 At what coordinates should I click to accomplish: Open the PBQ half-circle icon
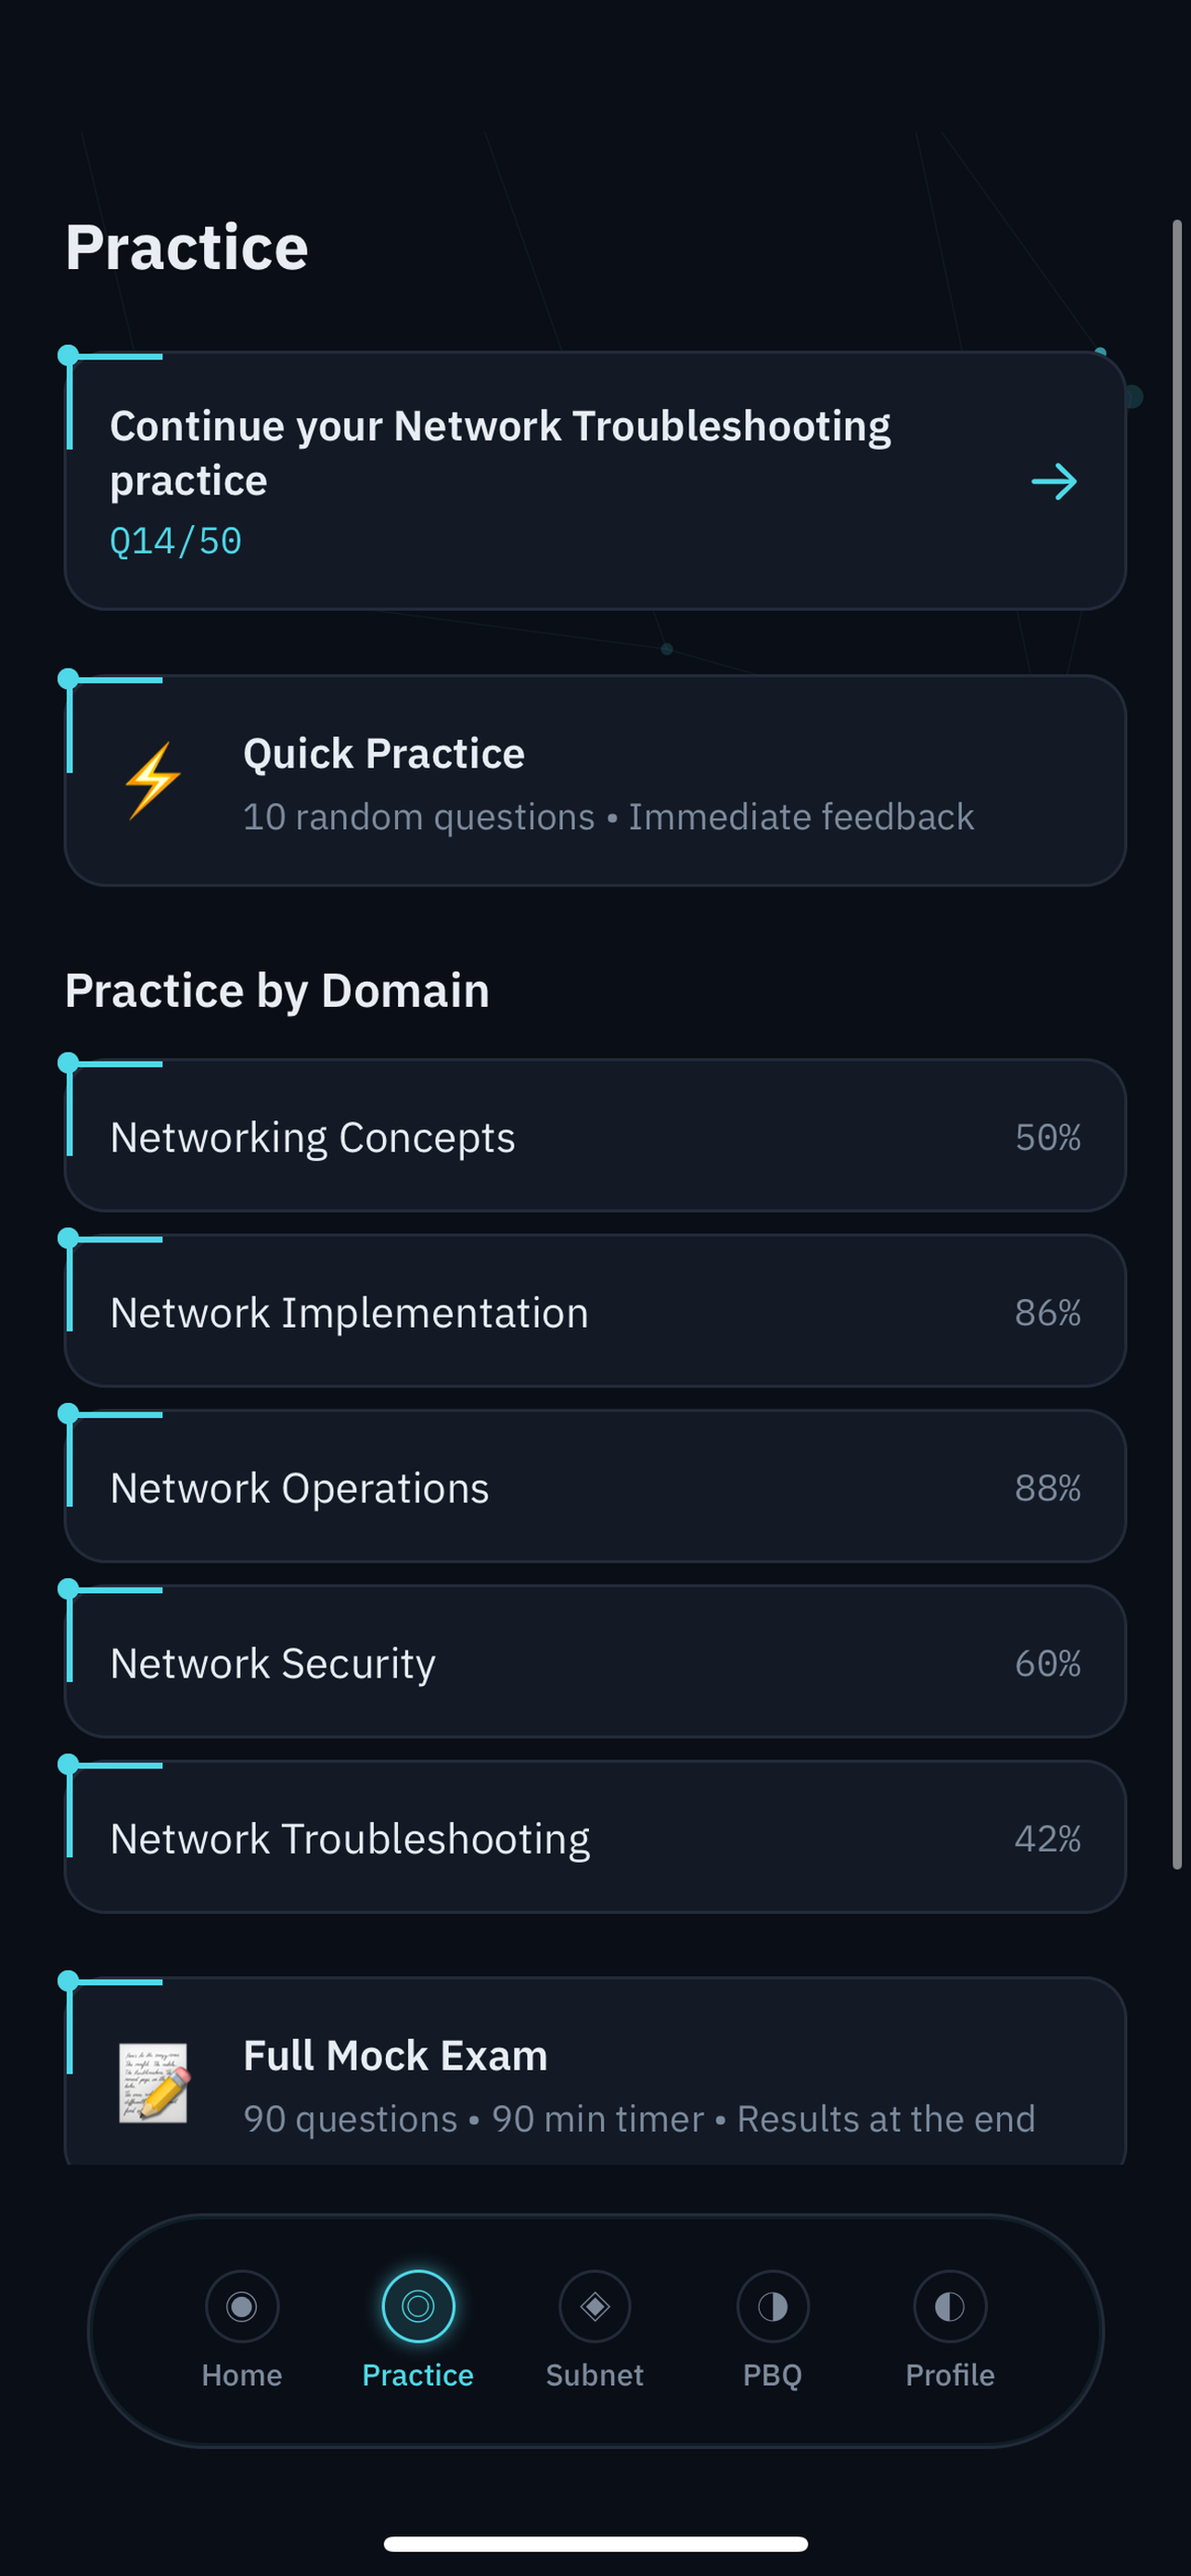pos(772,2306)
